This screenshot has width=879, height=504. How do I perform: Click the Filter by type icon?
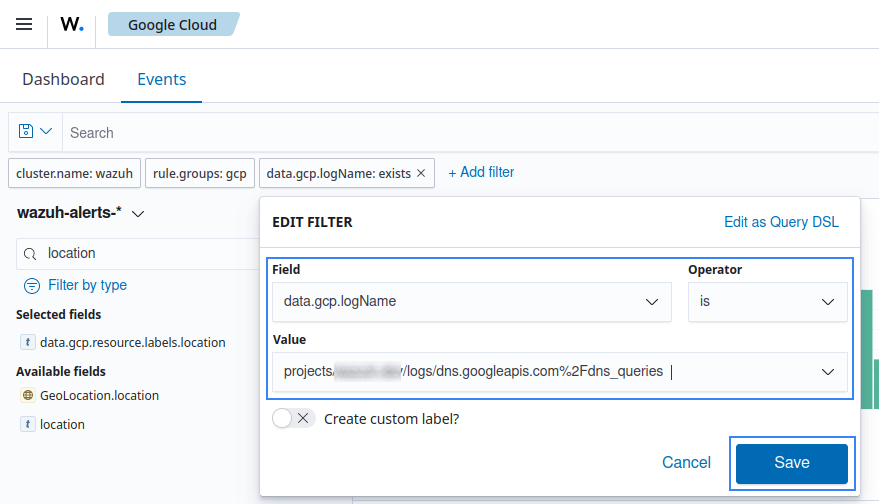(32, 285)
